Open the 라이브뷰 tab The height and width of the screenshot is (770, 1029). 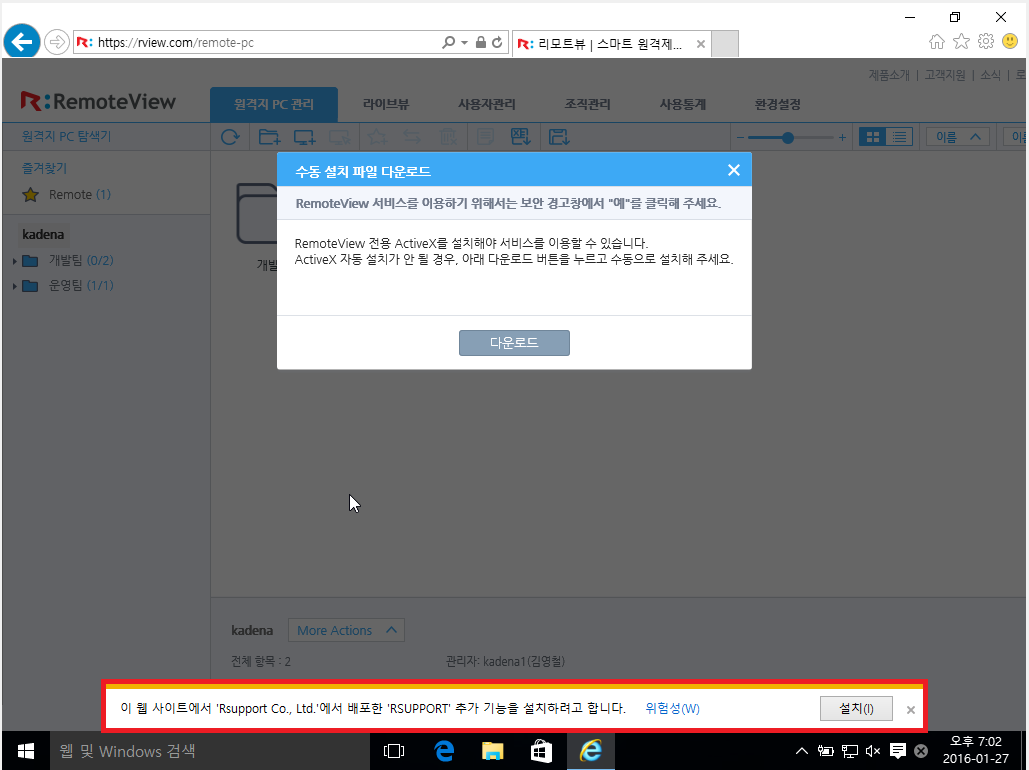tap(386, 104)
